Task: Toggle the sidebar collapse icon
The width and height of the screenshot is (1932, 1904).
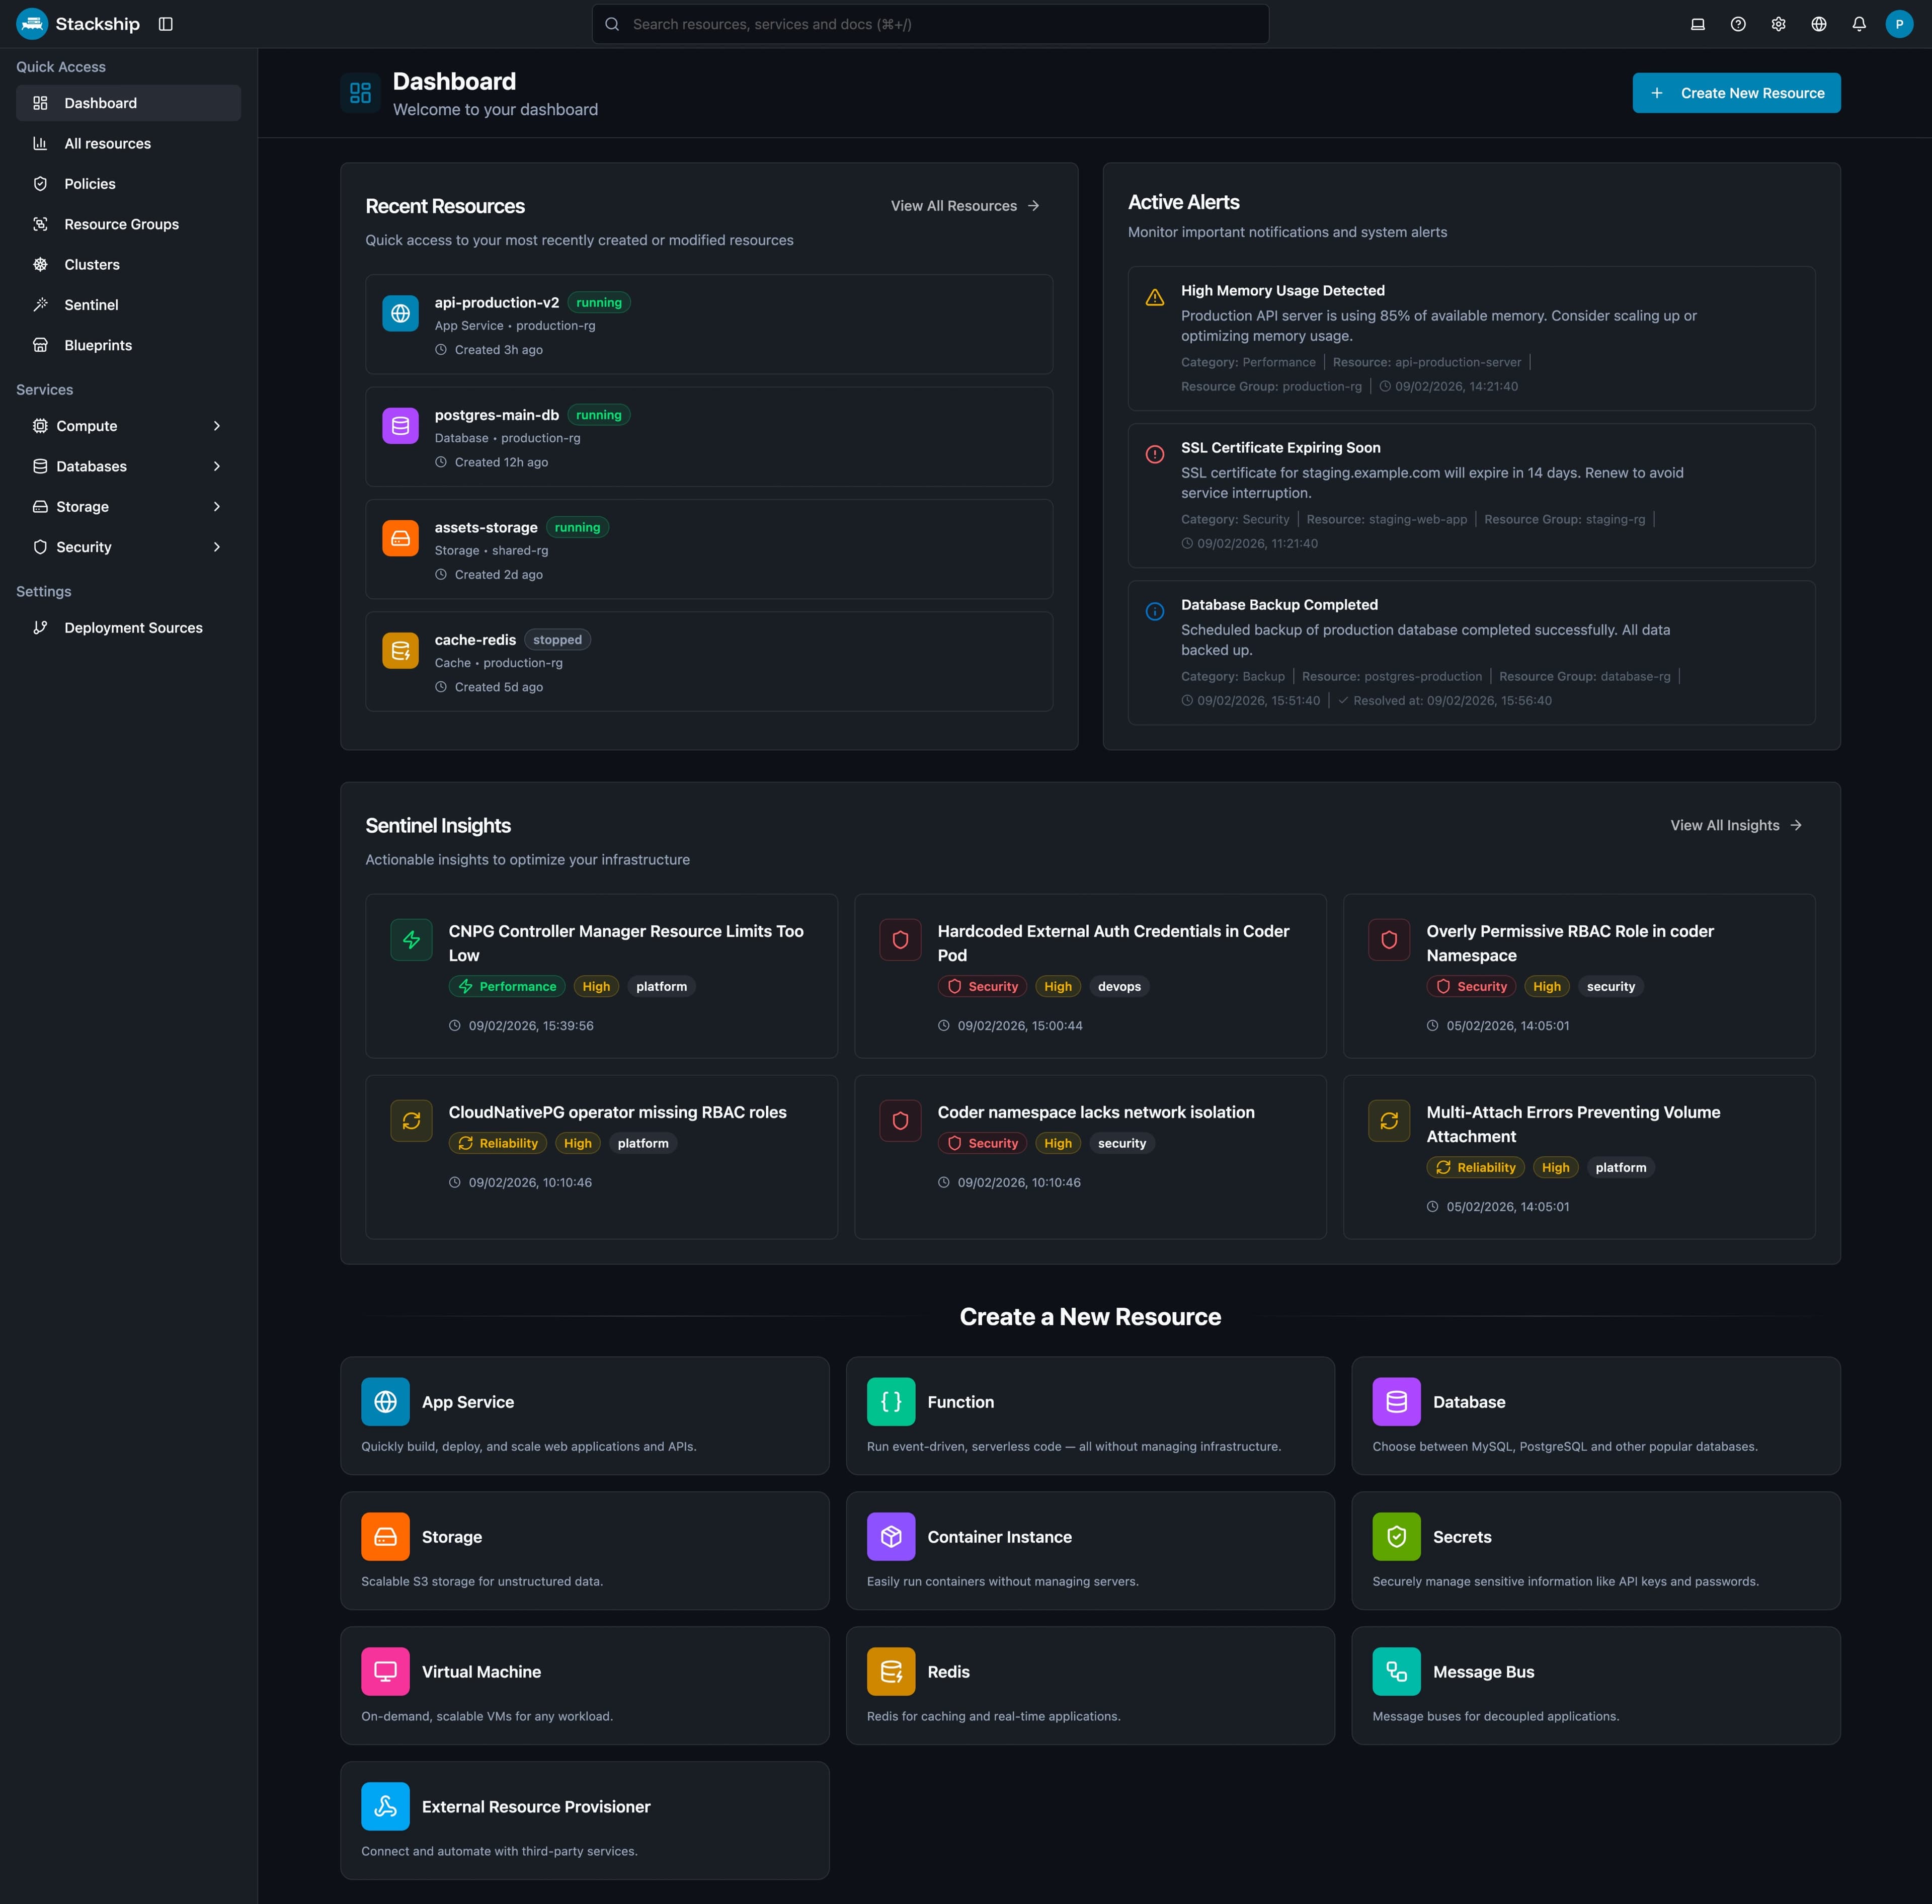Action: 166,24
